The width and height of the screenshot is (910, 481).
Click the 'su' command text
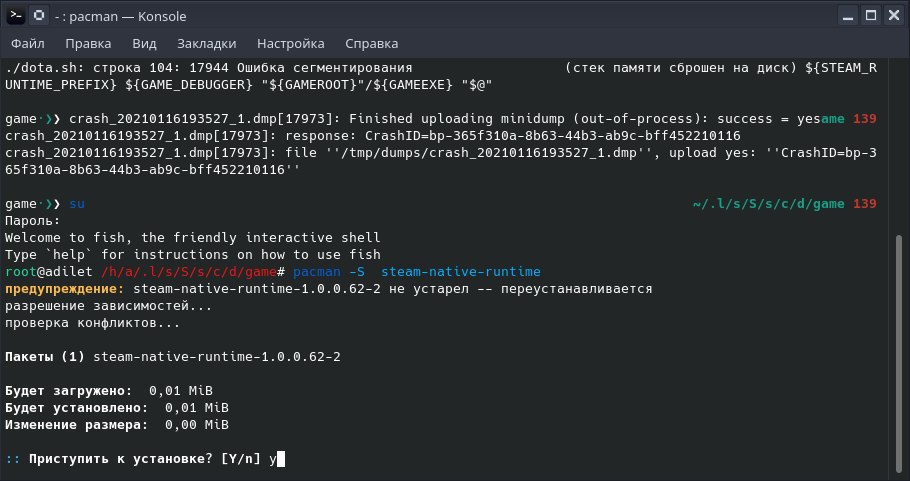(x=77, y=204)
